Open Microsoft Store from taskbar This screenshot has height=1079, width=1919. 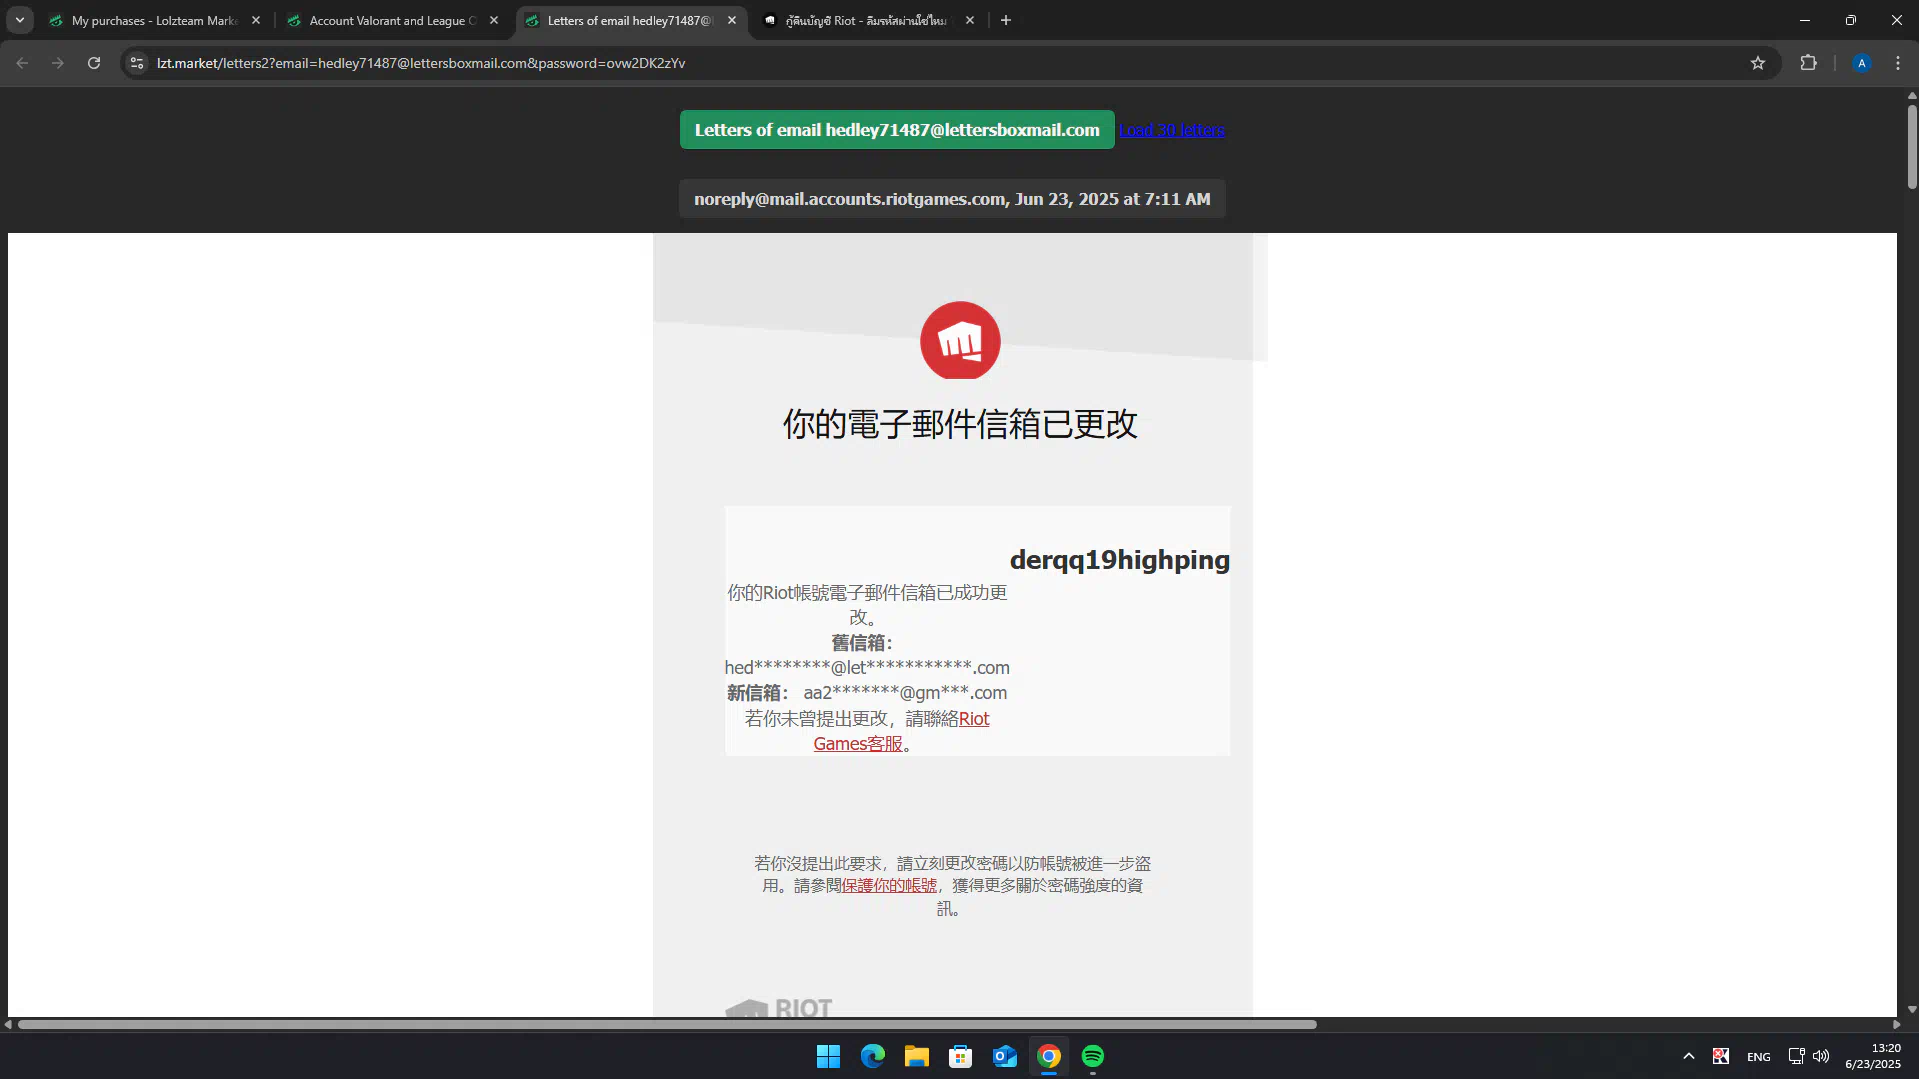[x=960, y=1056]
